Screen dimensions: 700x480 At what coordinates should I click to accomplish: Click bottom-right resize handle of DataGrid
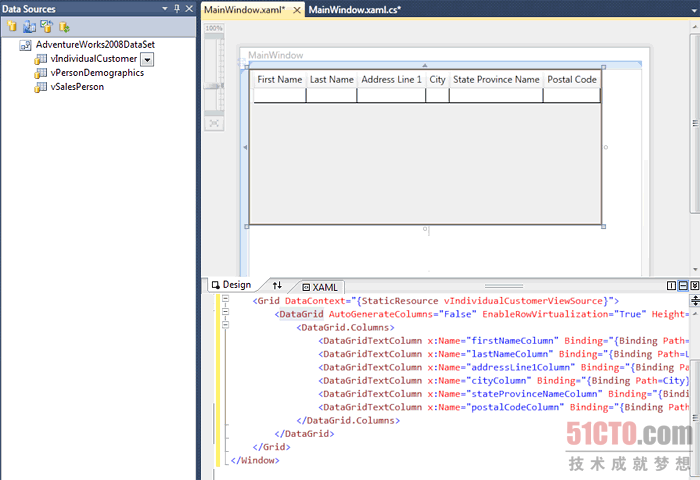click(604, 226)
